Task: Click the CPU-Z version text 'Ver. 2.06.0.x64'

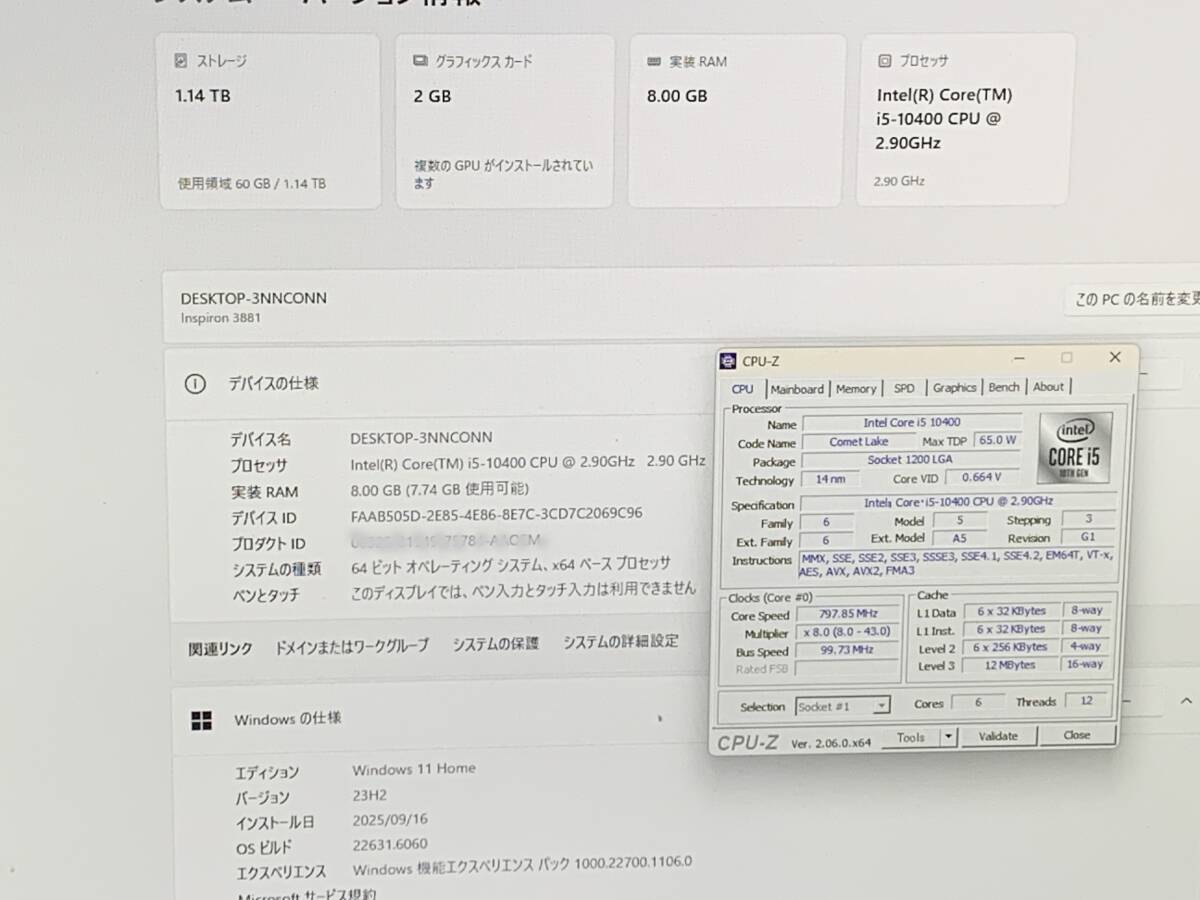Action: pyautogui.click(x=831, y=743)
